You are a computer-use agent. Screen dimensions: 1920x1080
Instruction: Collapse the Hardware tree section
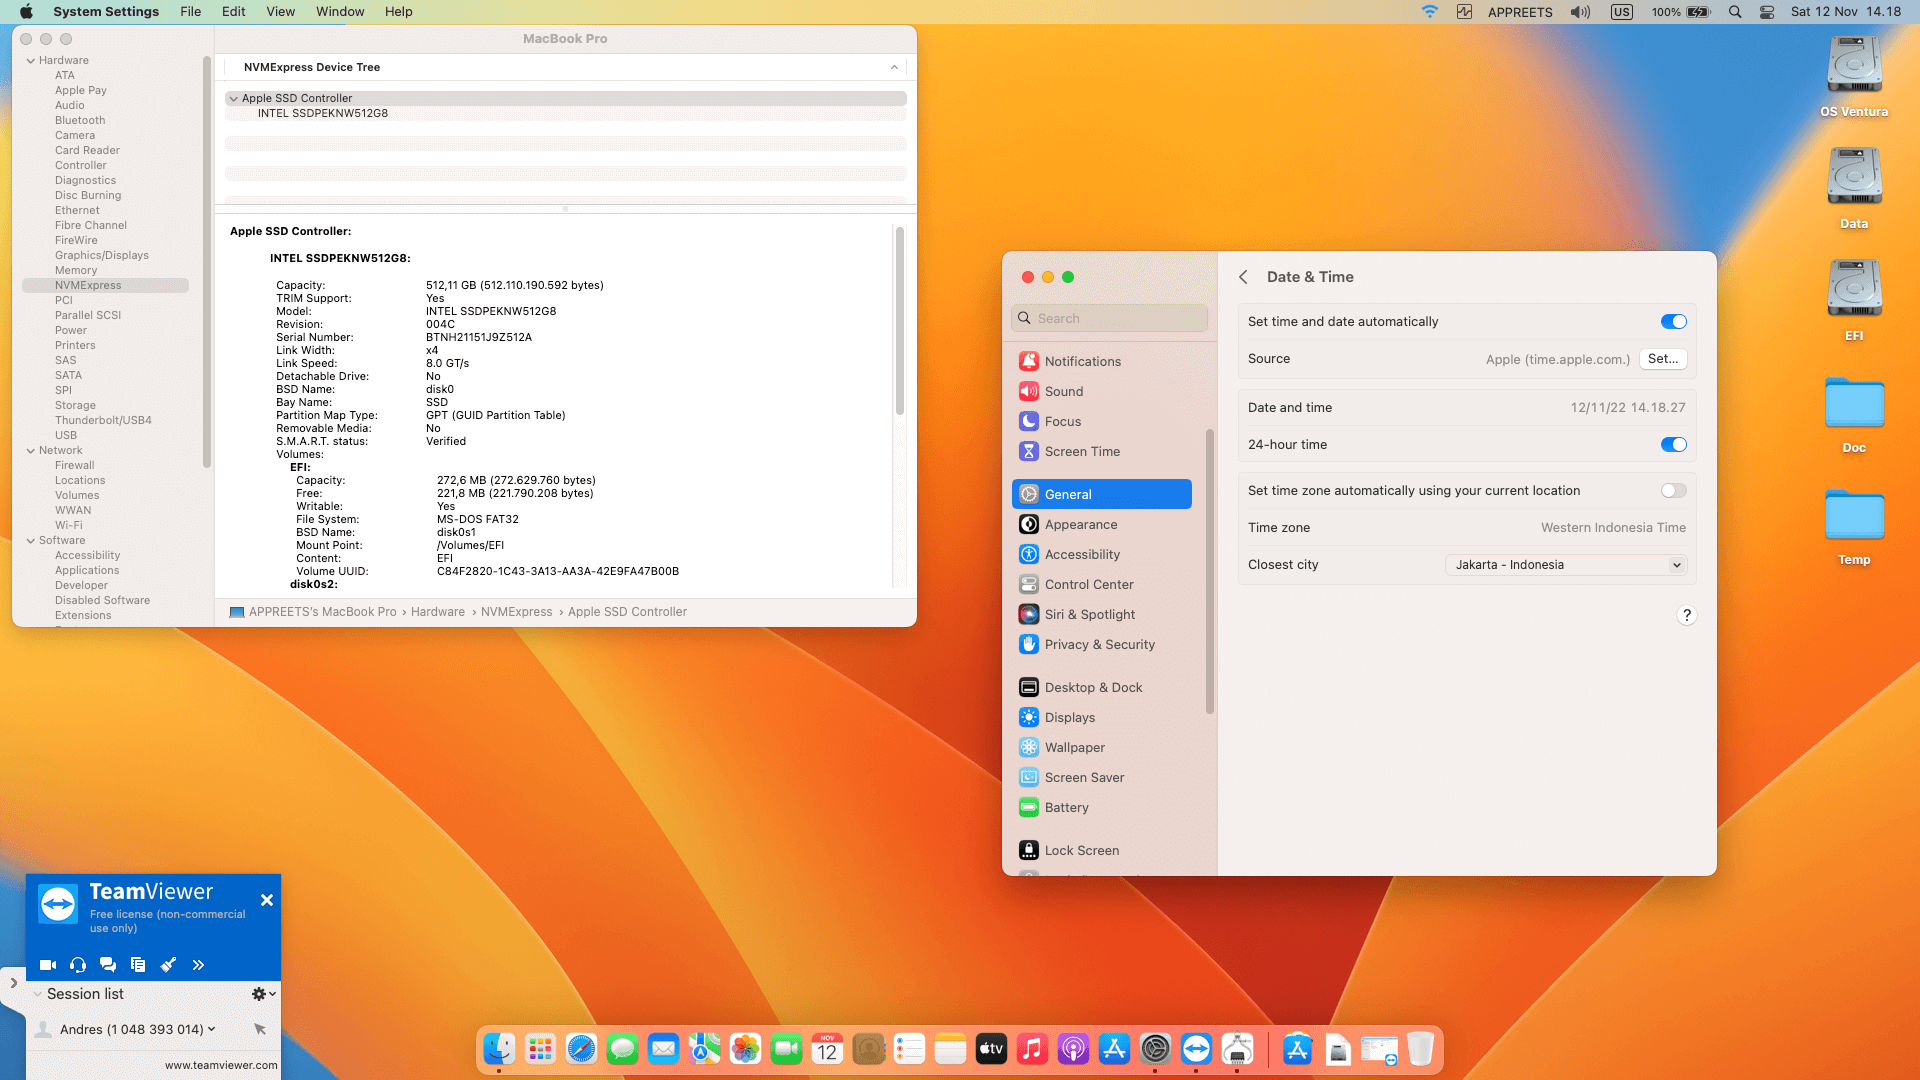tap(31, 61)
